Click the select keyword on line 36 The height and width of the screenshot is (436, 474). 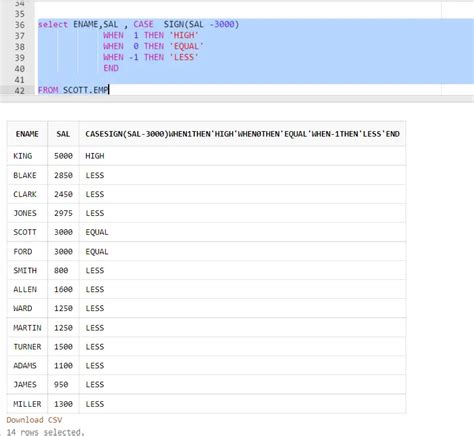point(53,24)
